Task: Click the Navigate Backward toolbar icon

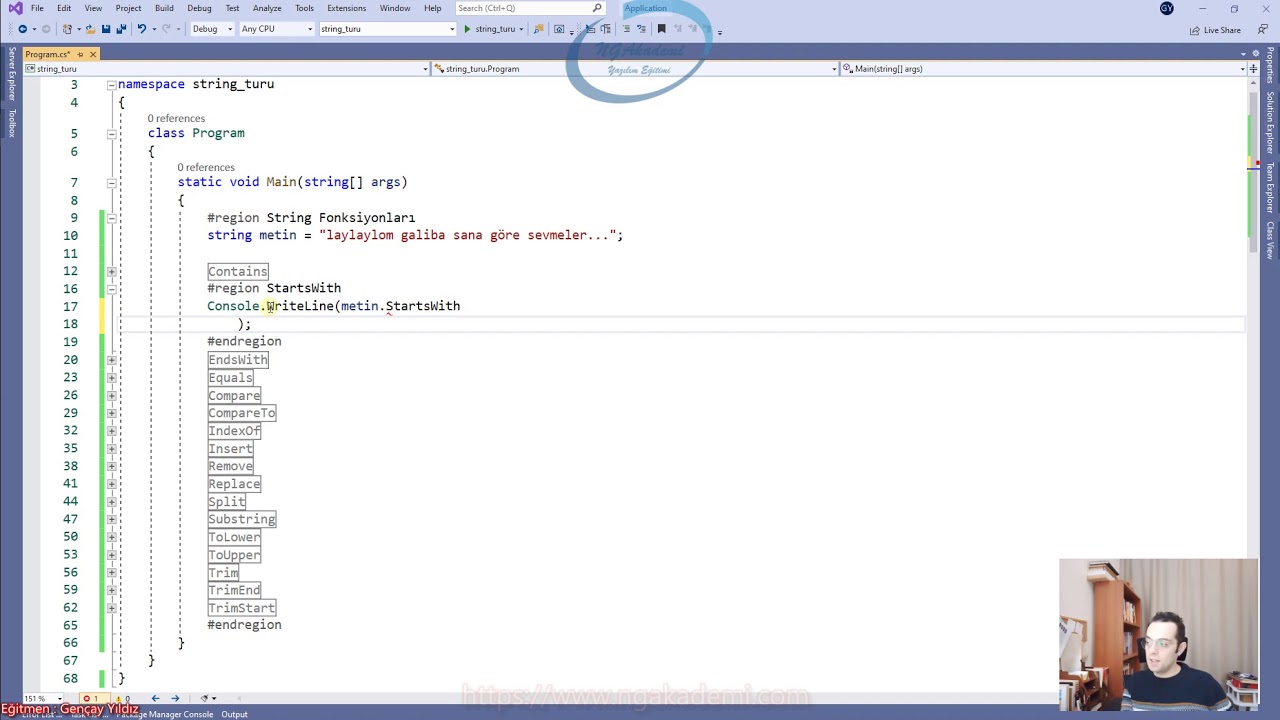Action: point(22,29)
